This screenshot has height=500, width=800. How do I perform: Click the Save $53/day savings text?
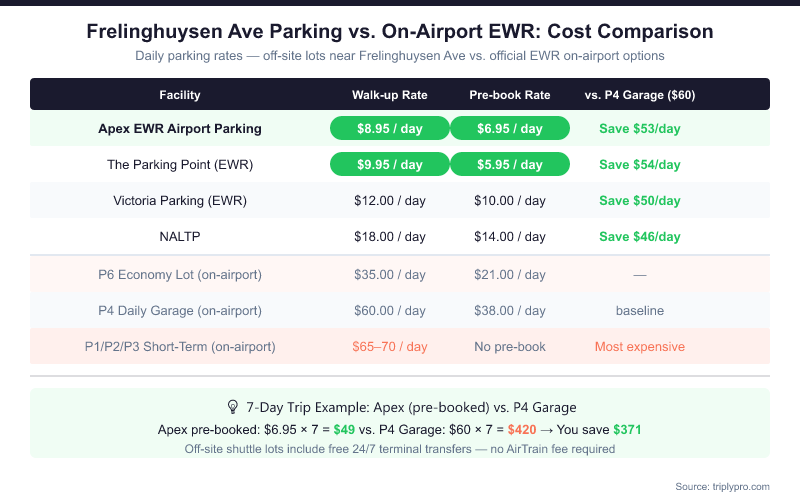(640, 128)
